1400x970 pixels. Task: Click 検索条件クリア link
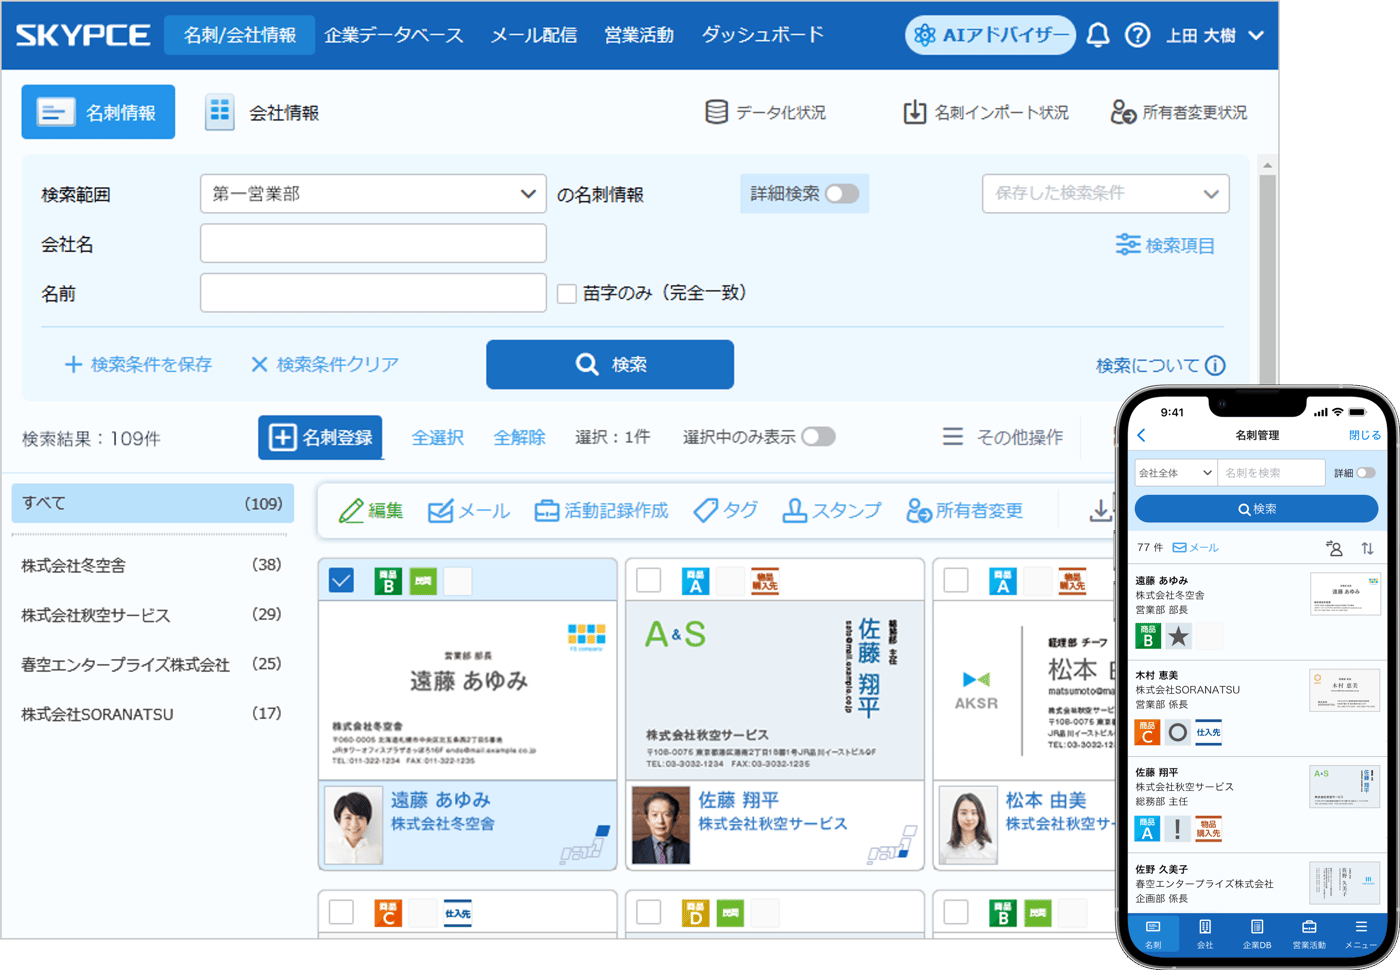[x=324, y=365]
